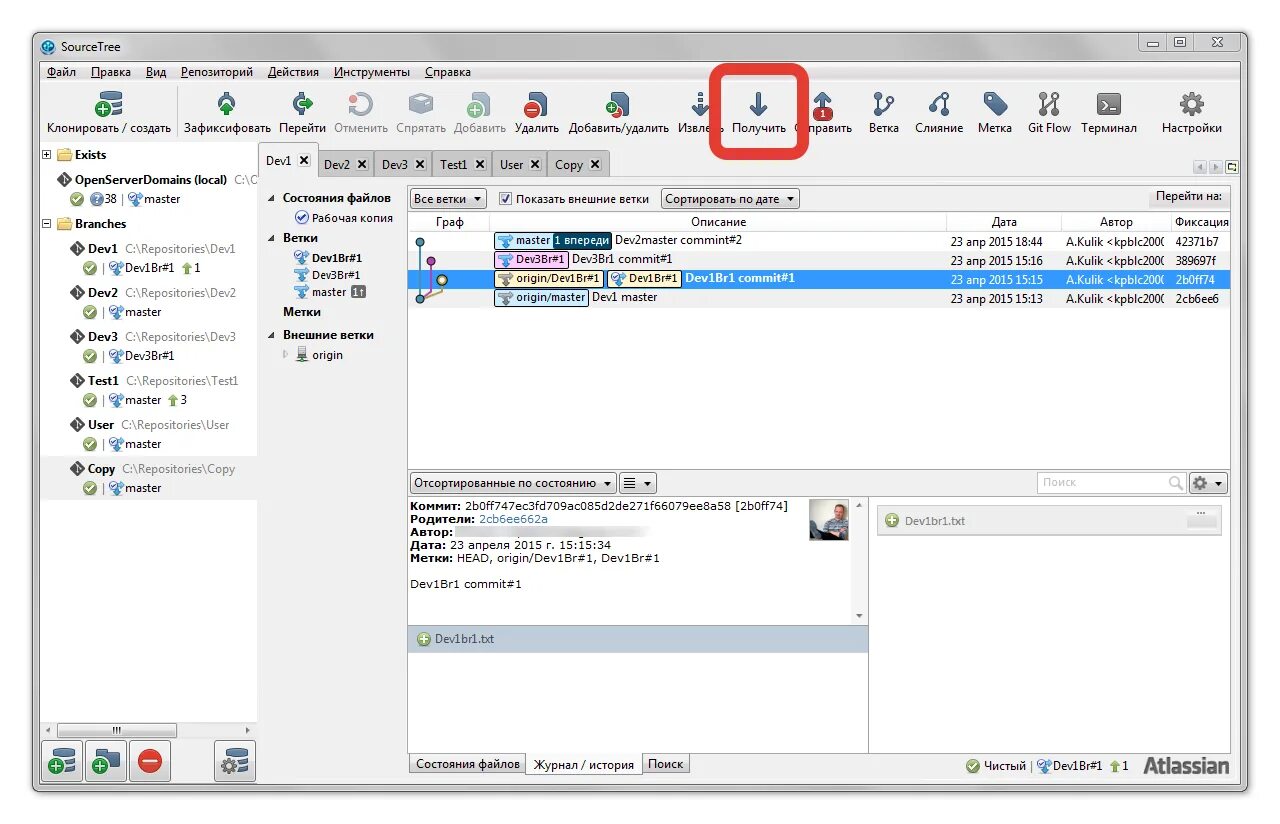1280x824 pixels.
Task: Open the Инструменты menu
Action: 372,72
